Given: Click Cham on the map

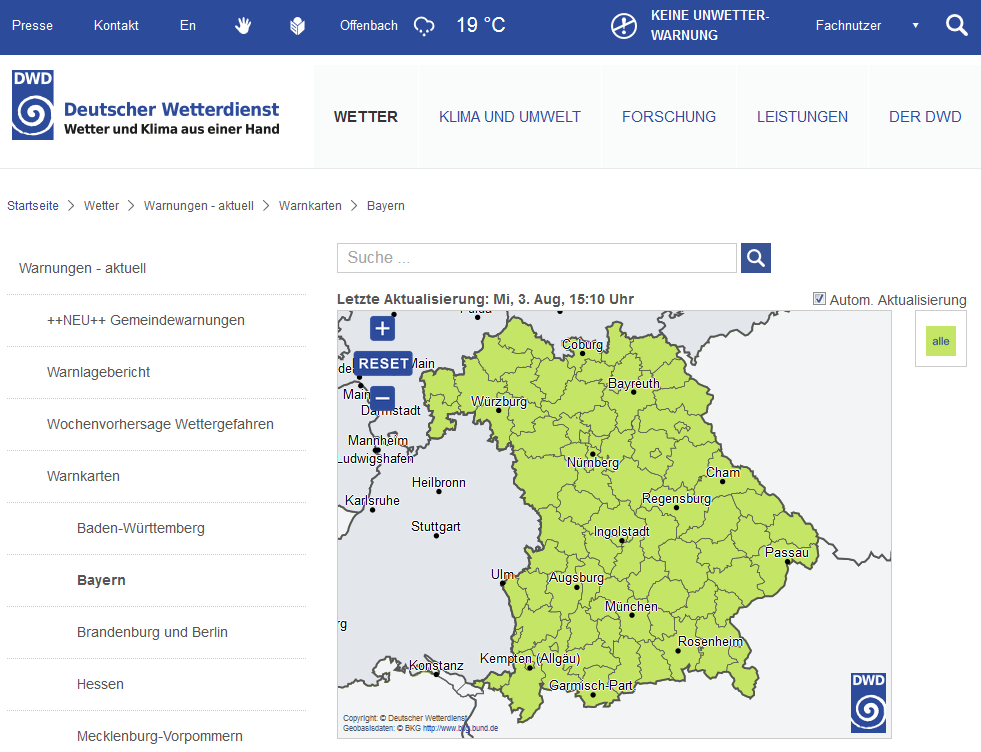Looking at the screenshot, I should 723,472.
